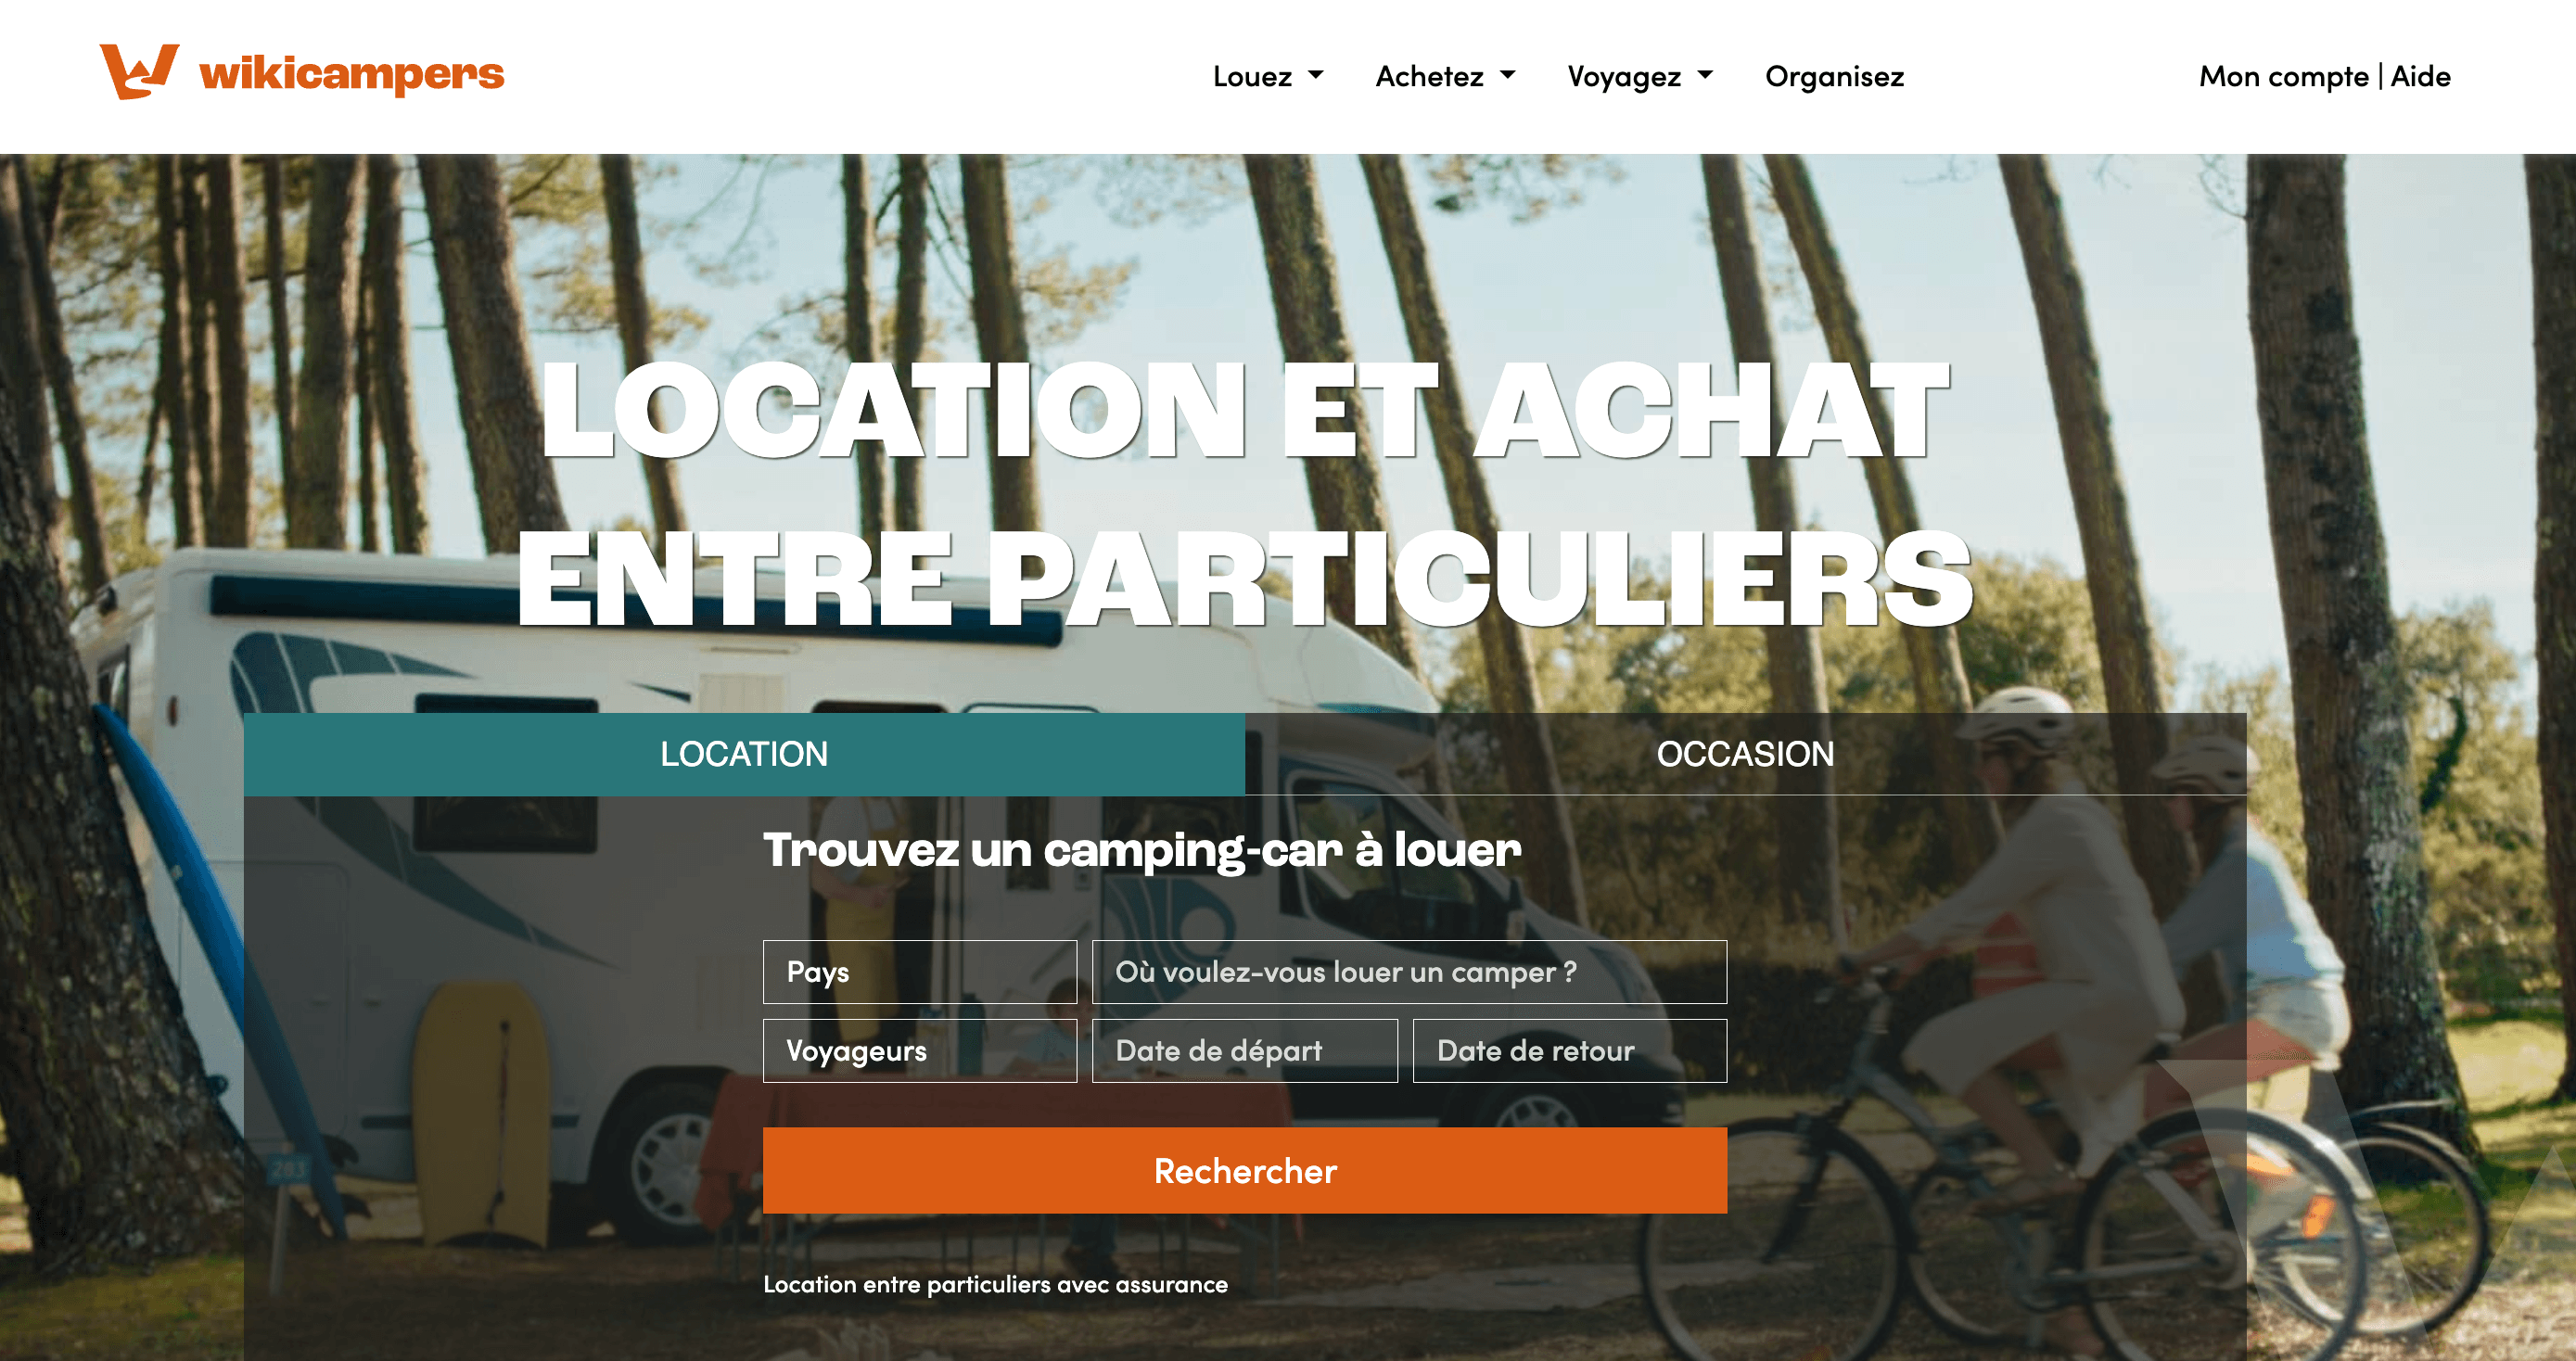Viewport: 2576px width, 1361px height.
Task: Expand the Voyagez dropdown arrow
Action: [1706, 75]
